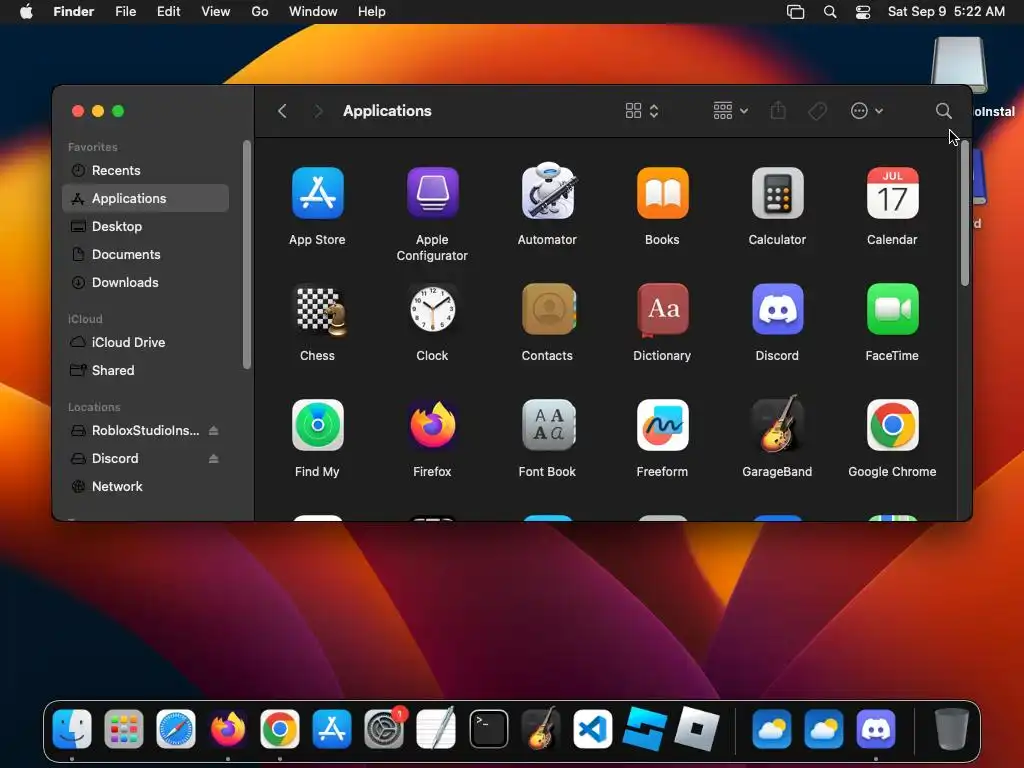Viewport: 1024px width, 768px height.
Task: Click the Share toolbar icon
Action: [x=778, y=110]
